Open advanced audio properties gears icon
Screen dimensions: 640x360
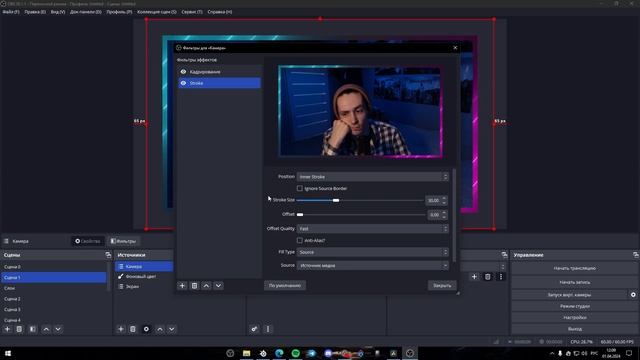(254, 329)
